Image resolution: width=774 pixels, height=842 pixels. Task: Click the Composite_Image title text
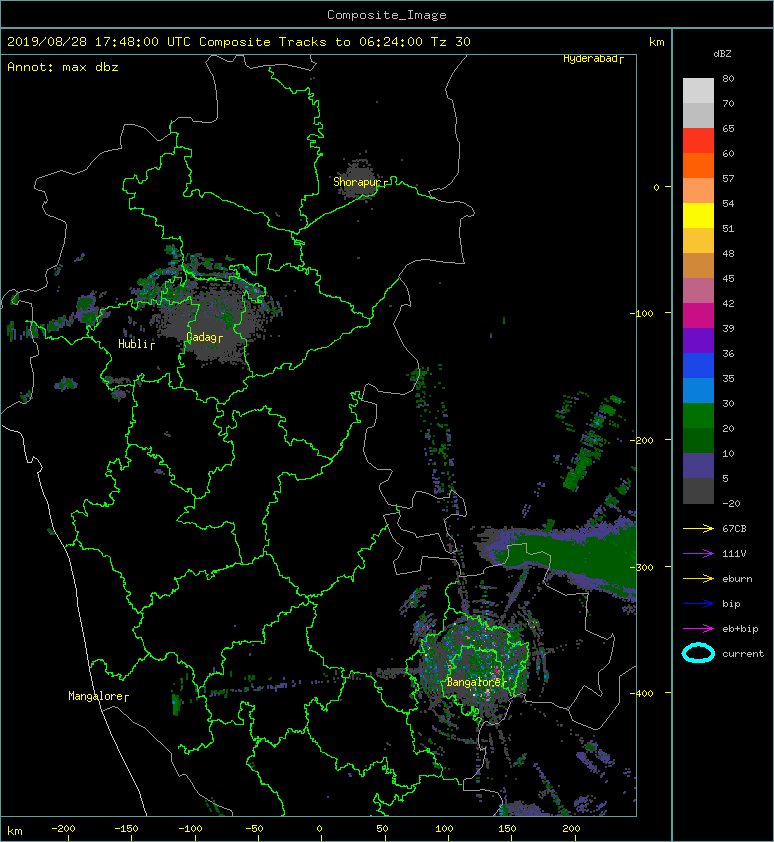(x=387, y=15)
